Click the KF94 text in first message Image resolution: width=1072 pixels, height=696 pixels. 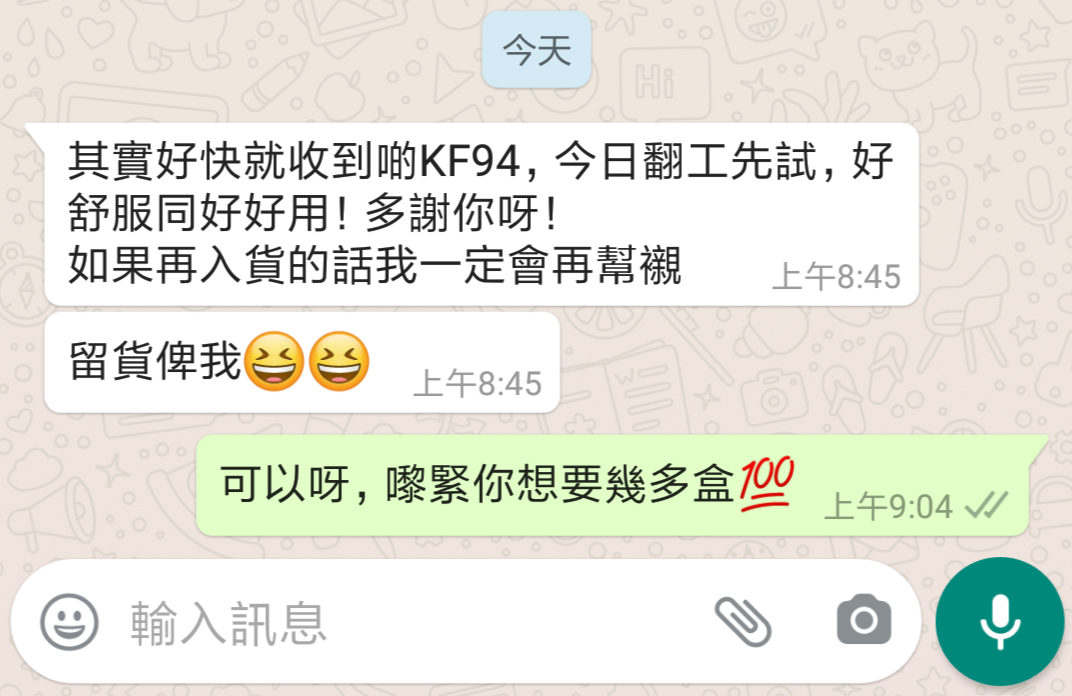click(x=470, y=162)
